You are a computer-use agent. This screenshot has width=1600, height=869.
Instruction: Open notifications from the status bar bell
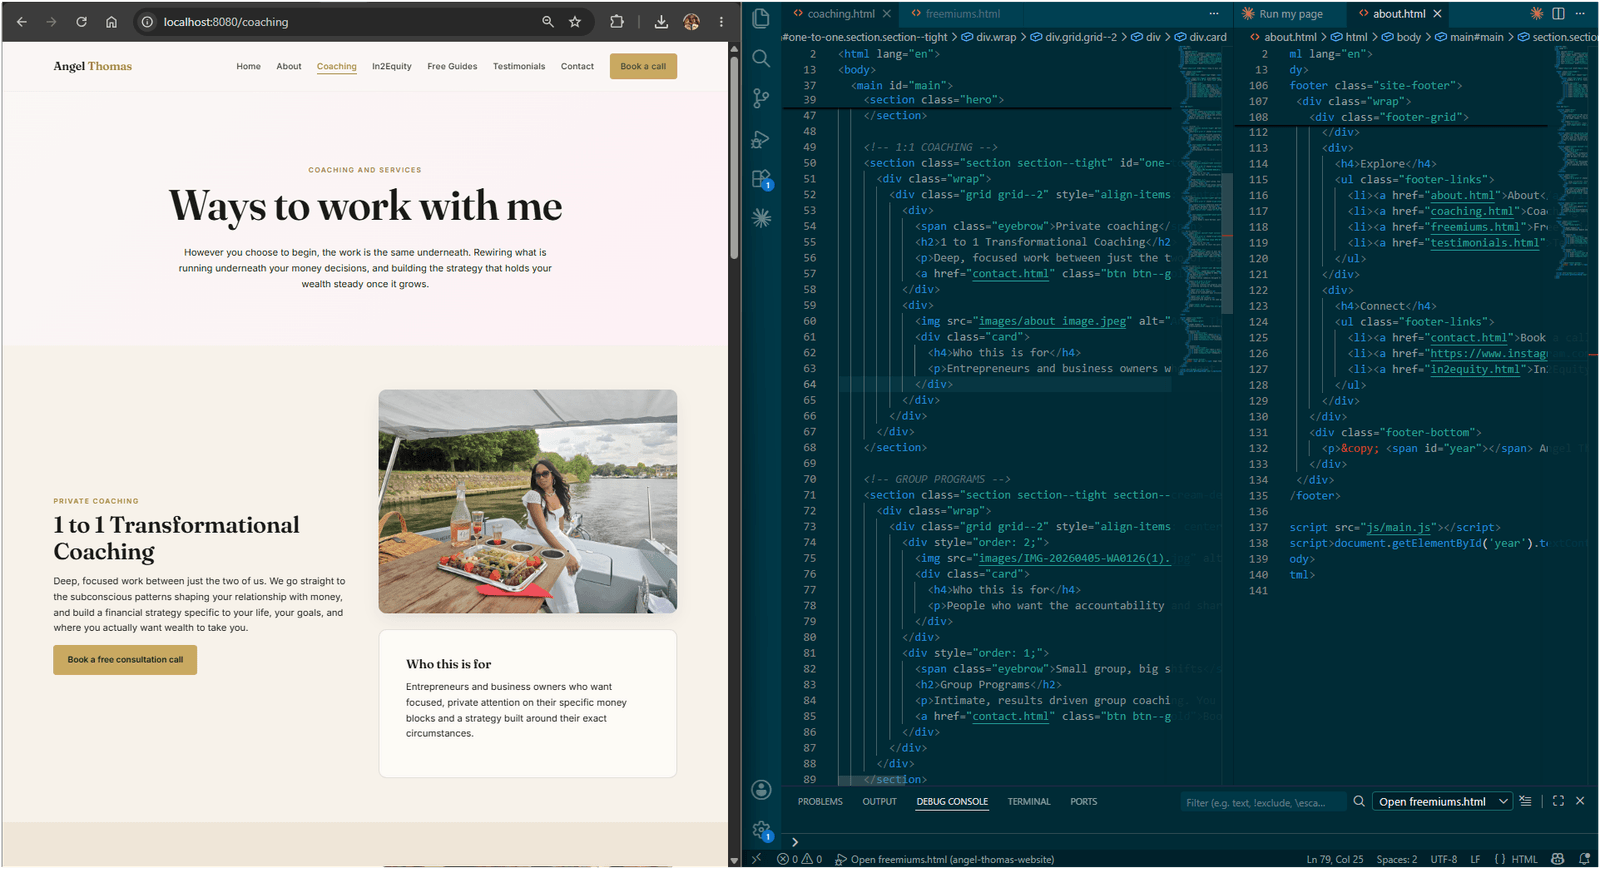[1584, 859]
